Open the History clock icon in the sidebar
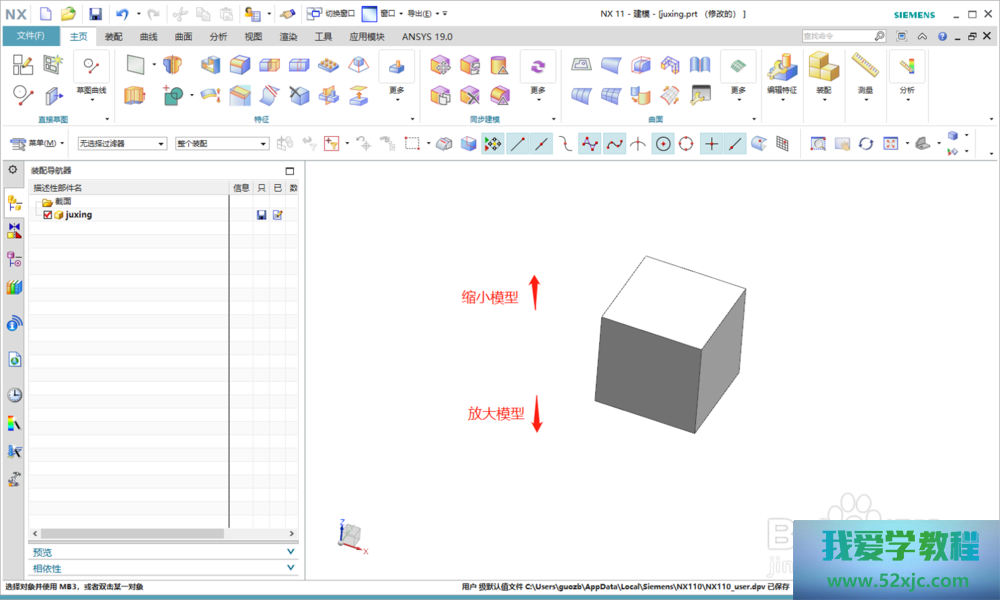This screenshot has height=600, width=1000. click(14, 395)
